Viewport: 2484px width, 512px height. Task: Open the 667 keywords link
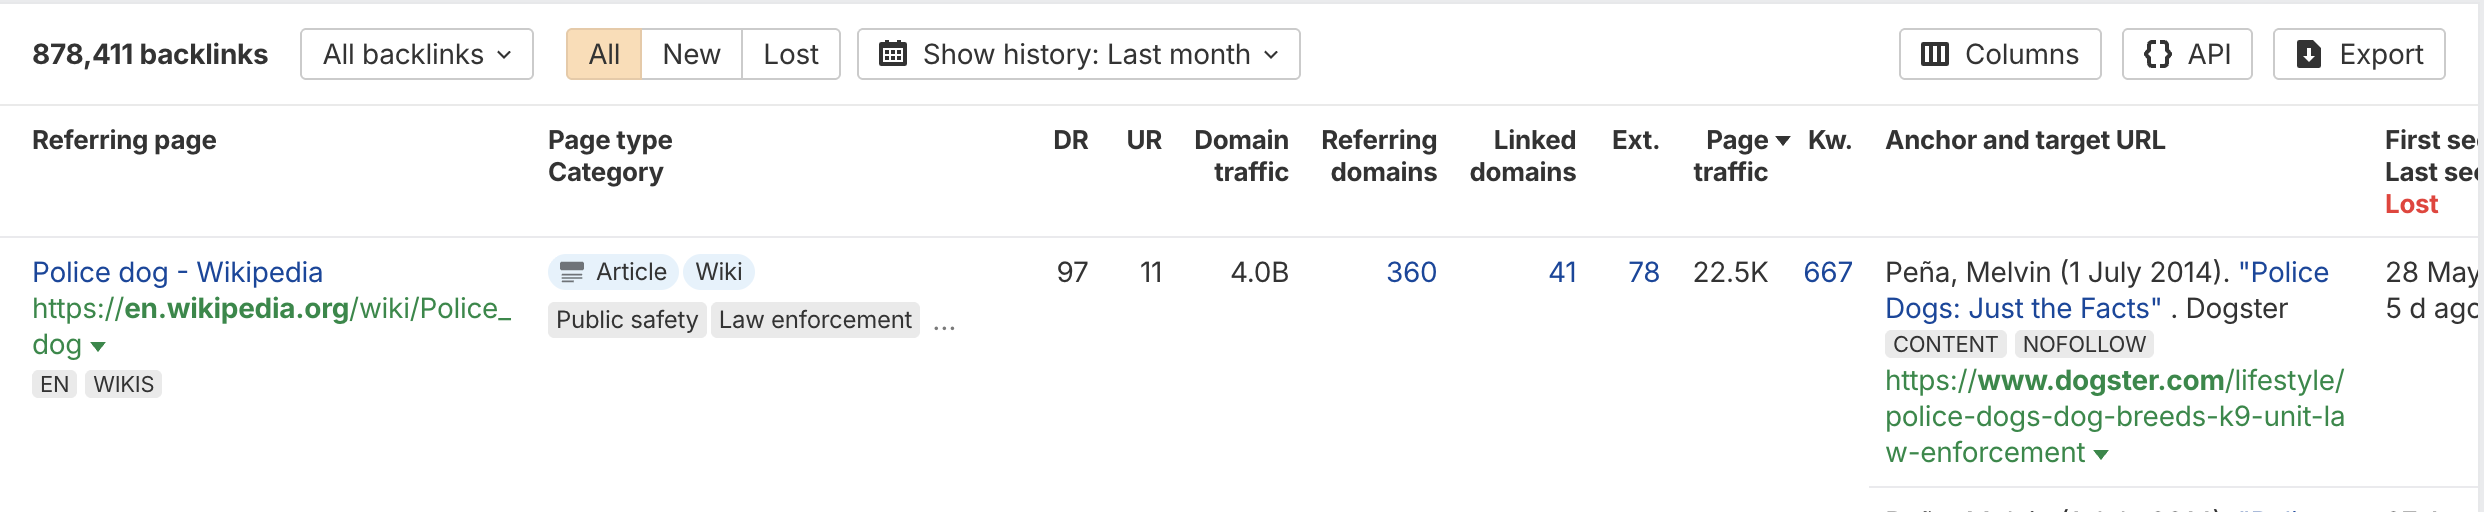(1827, 272)
